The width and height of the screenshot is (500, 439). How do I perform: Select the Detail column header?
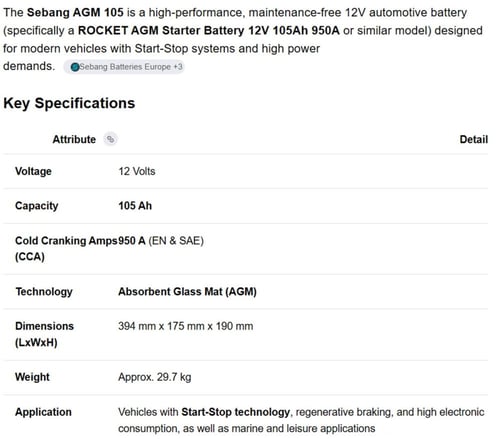click(473, 139)
